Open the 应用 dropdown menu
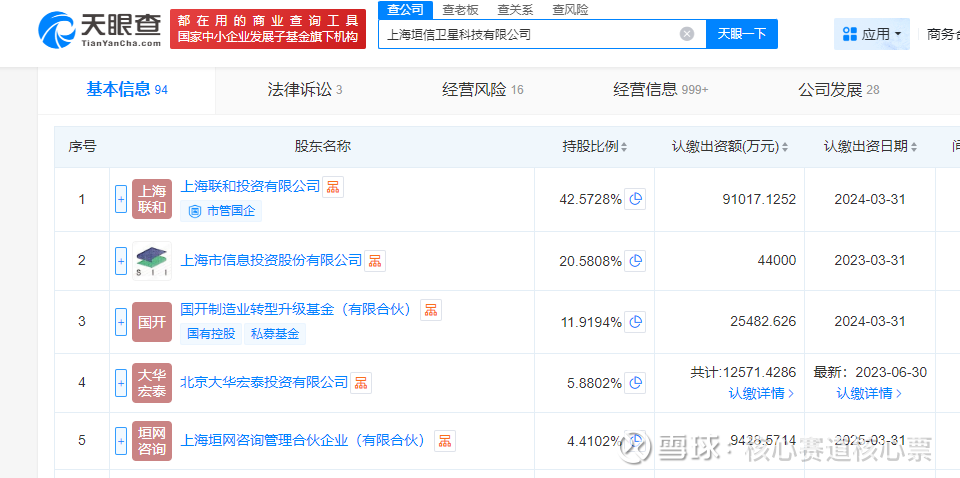 [872, 34]
